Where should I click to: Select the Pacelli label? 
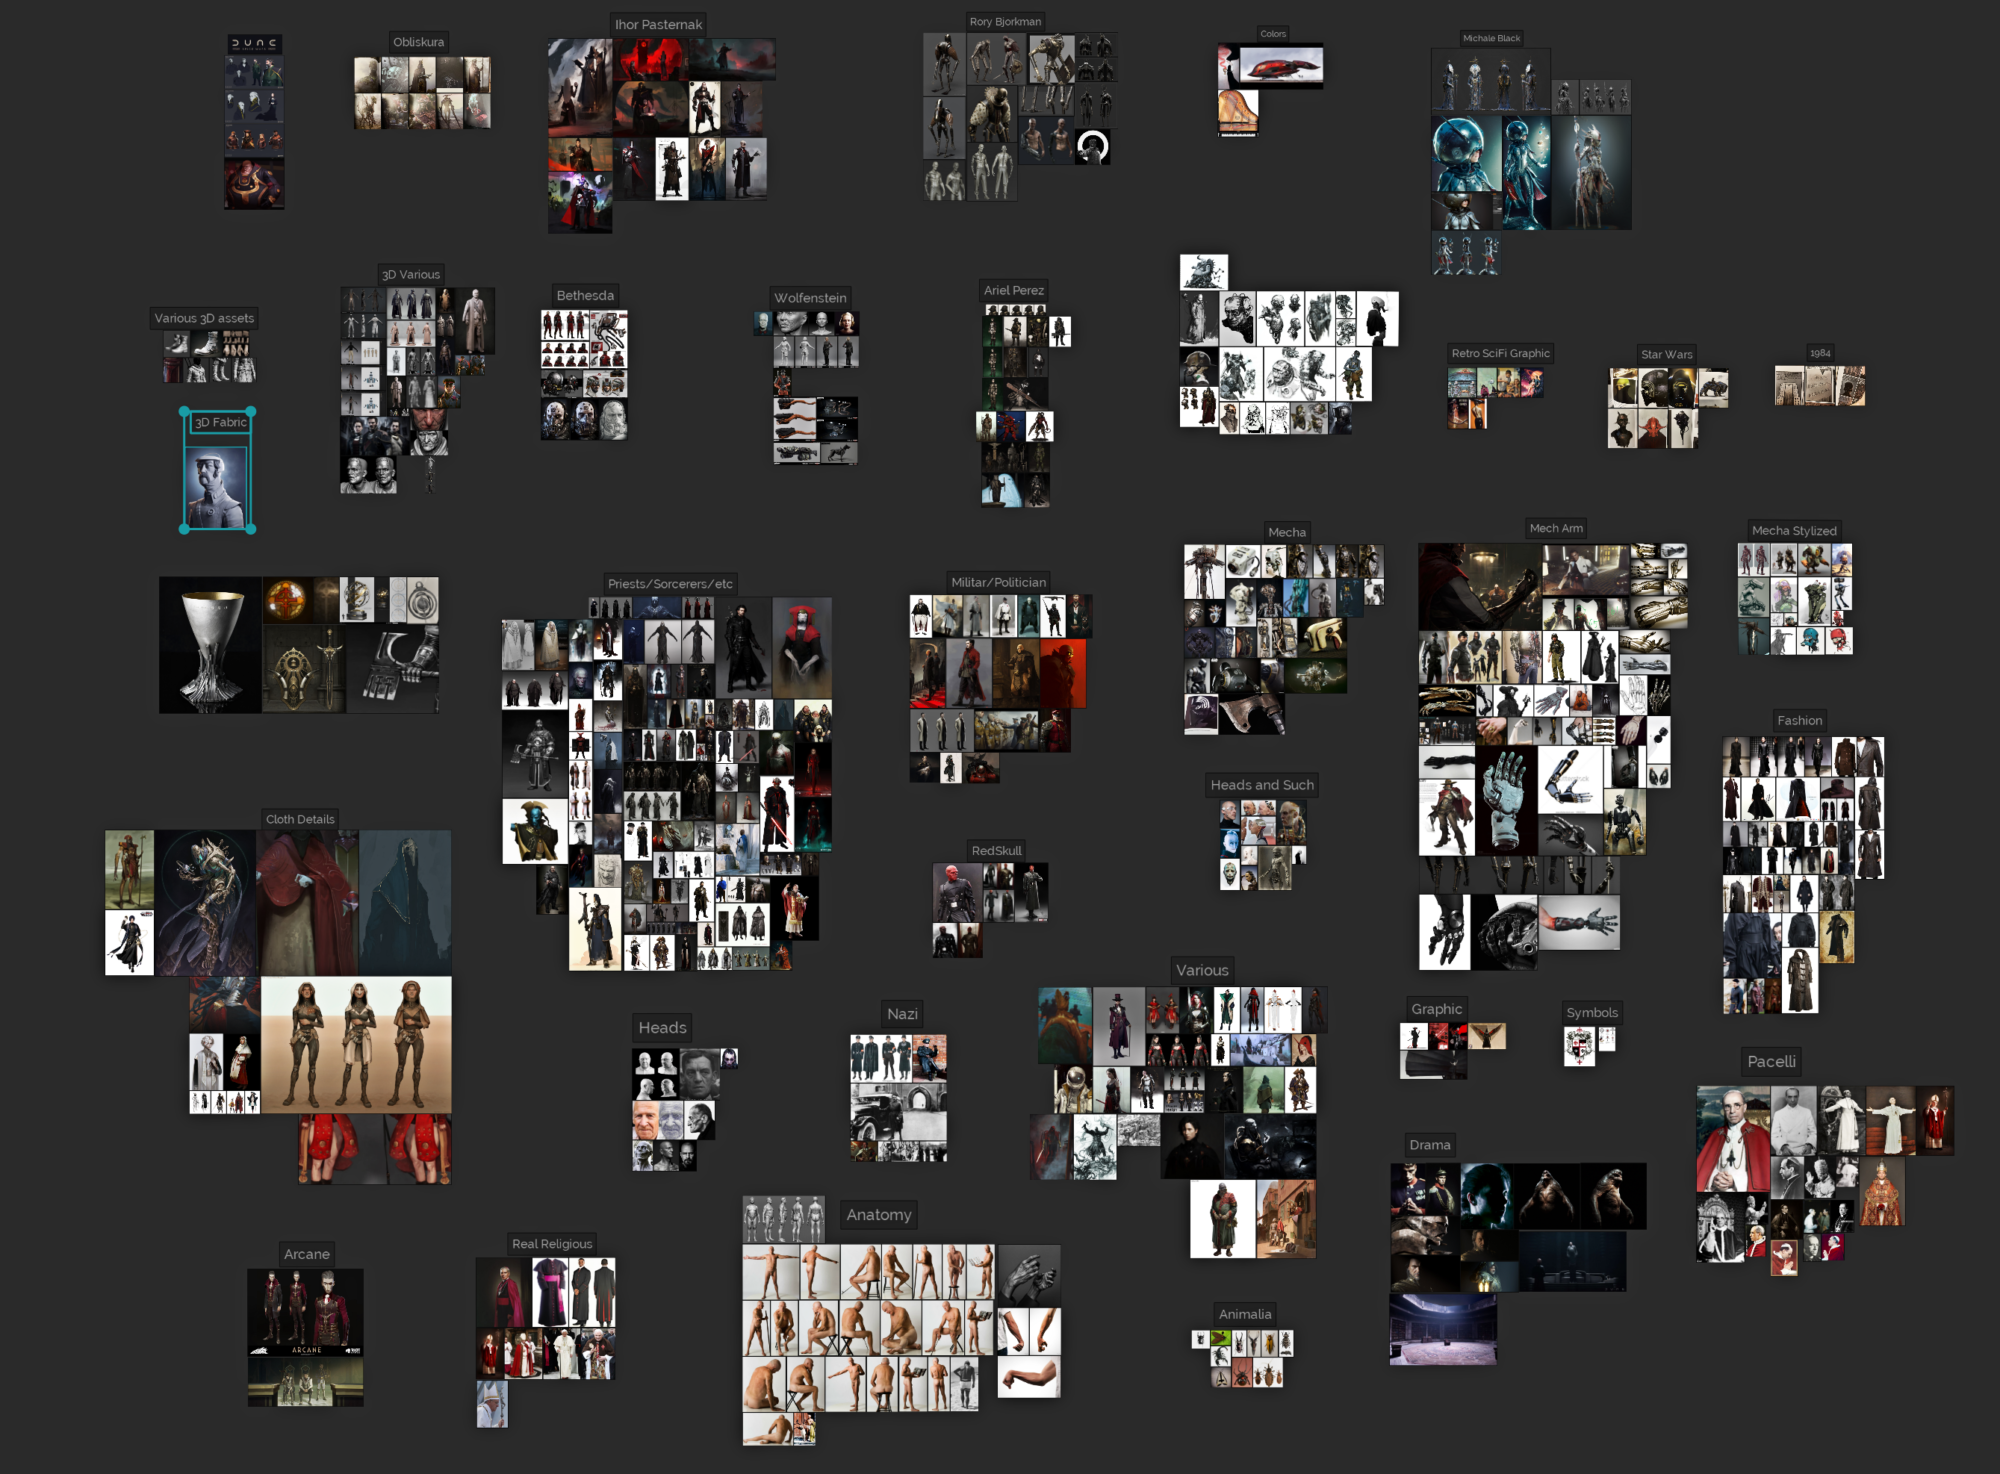tap(1771, 1061)
